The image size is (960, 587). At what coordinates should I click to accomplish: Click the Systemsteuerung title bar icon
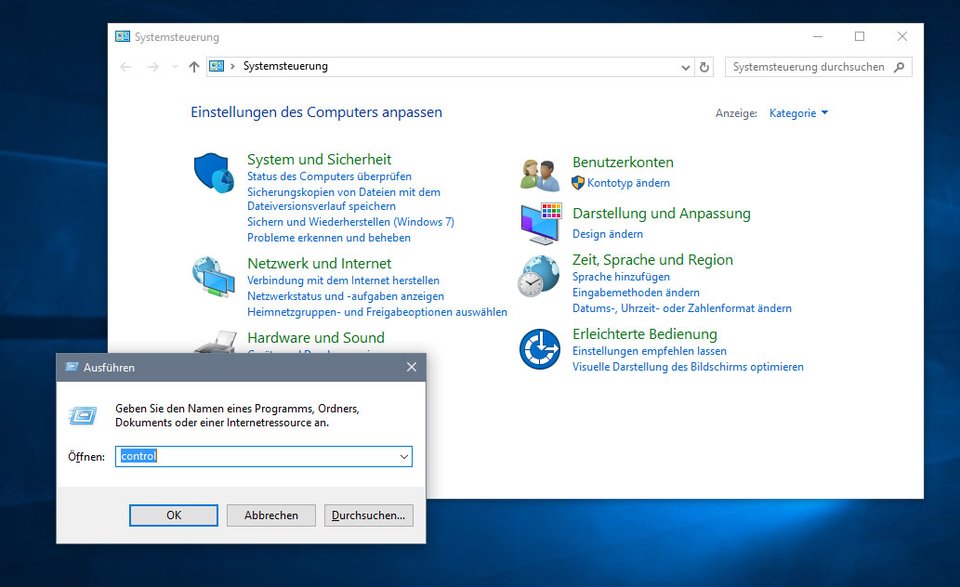(122, 37)
